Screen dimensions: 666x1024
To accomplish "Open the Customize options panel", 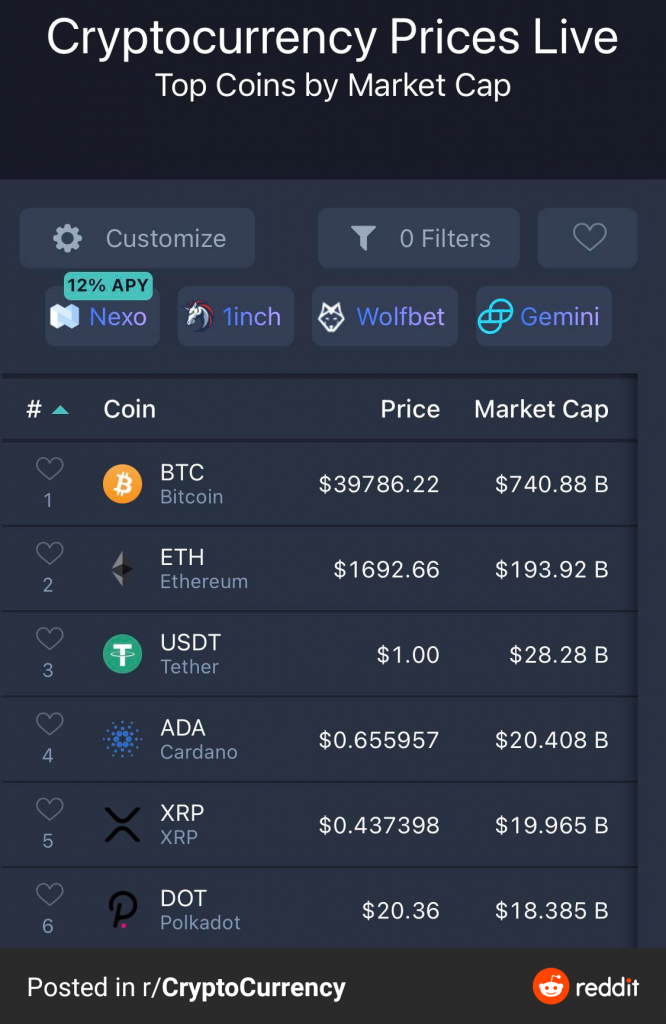I will click(x=137, y=238).
